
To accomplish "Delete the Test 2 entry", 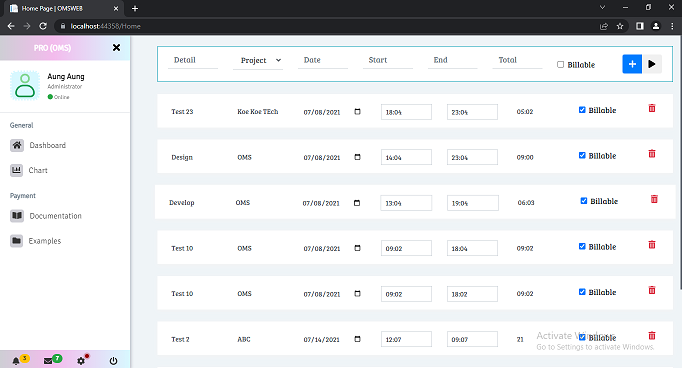I will click(x=652, y=336).
